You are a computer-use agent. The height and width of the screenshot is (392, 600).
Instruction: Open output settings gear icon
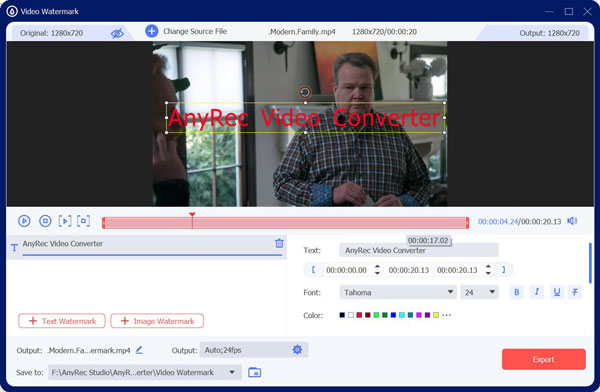(x=297, y=350)
